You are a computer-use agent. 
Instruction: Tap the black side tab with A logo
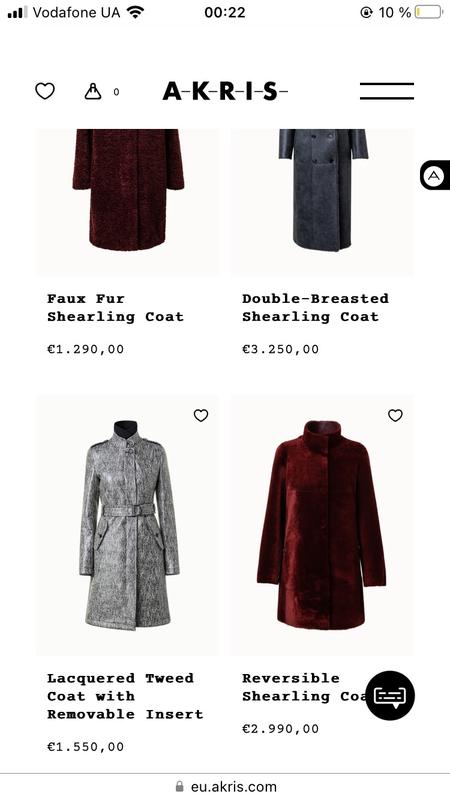435,176
